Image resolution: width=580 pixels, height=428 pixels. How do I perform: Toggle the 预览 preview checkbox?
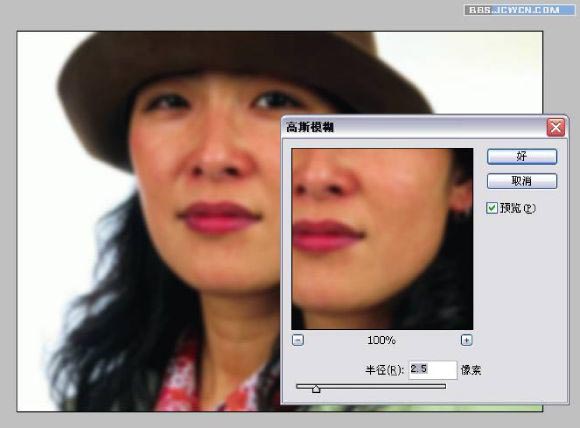coord(492,208)
